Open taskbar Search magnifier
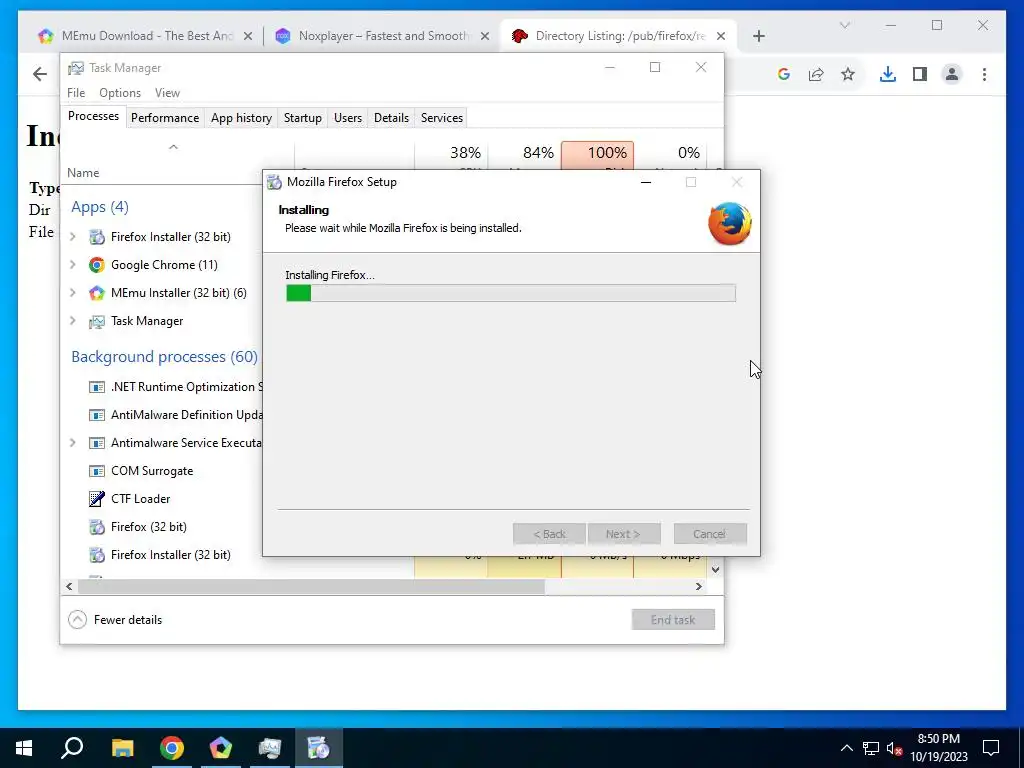The height and width of the screenshot is (768, 1024). pyautogui.click(x=72, y=748)
